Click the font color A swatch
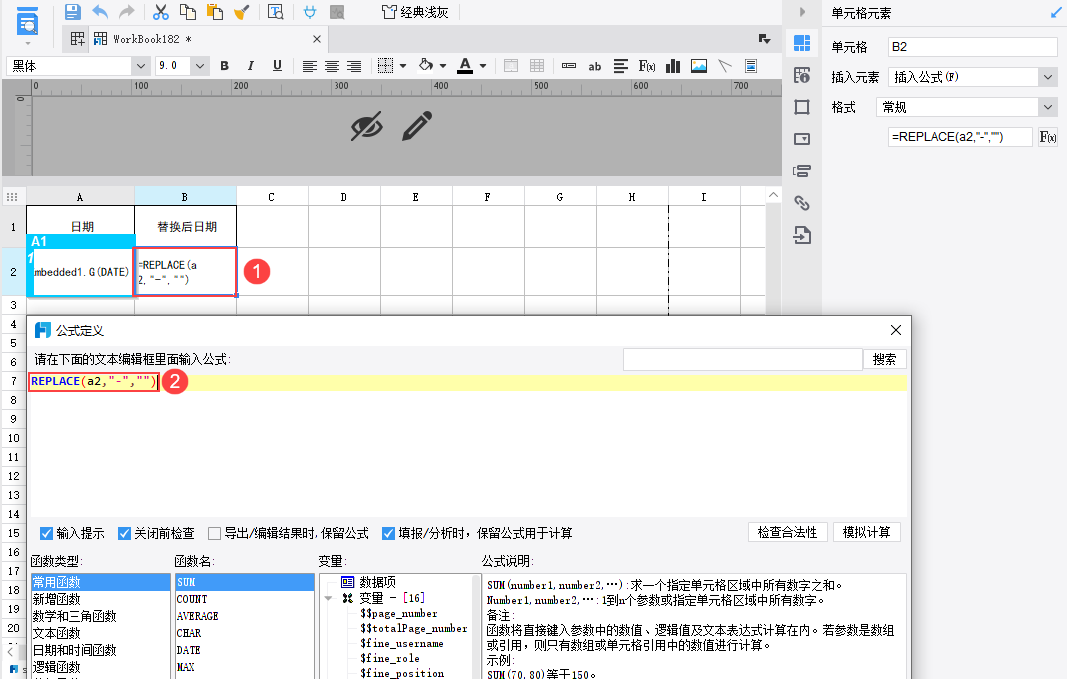This screenshot has width=1067, height=679. [465, 65]
